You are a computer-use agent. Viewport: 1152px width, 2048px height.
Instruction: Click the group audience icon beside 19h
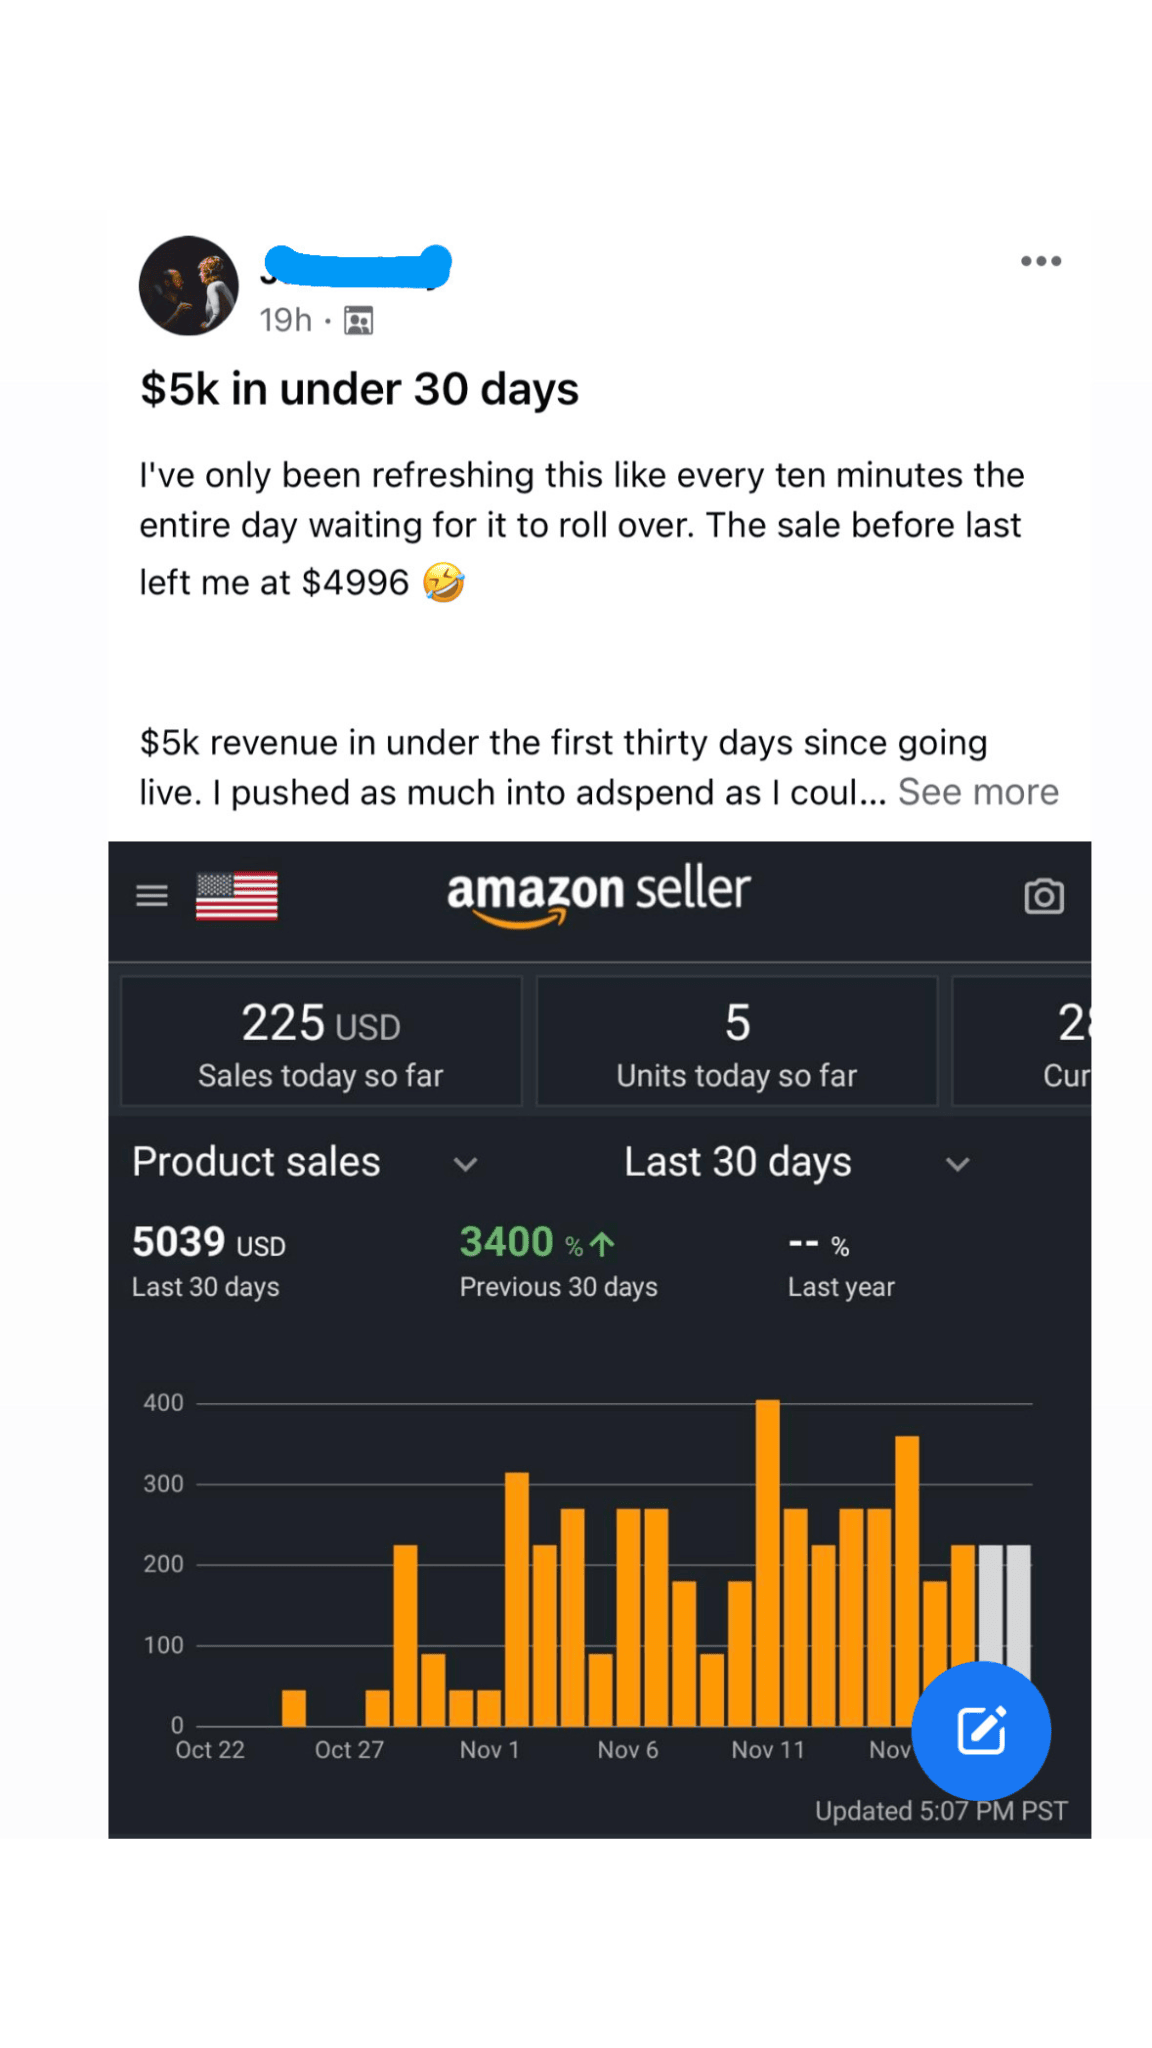click(x=358, y=320)
